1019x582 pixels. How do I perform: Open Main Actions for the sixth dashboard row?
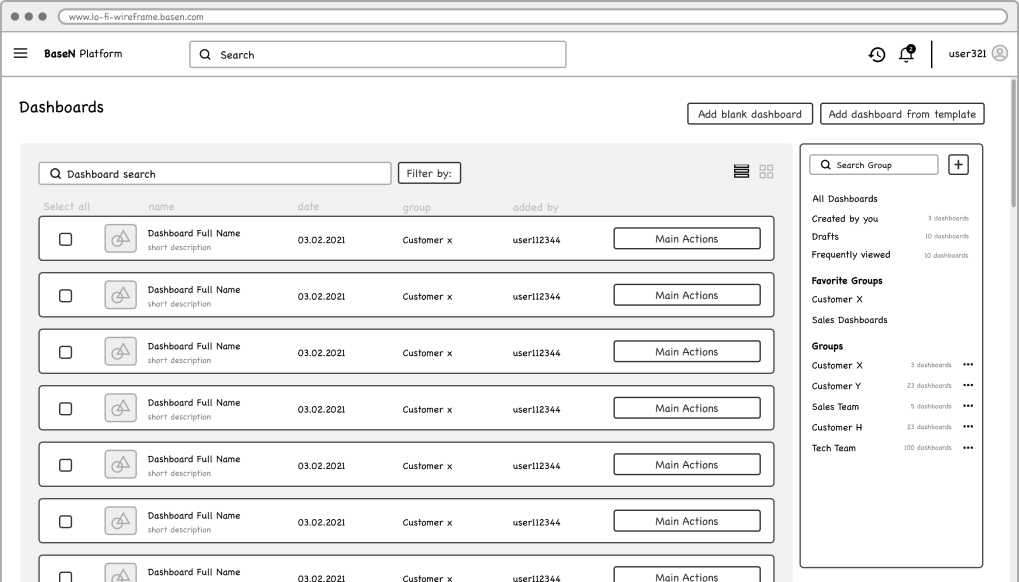tap(687, 521)
